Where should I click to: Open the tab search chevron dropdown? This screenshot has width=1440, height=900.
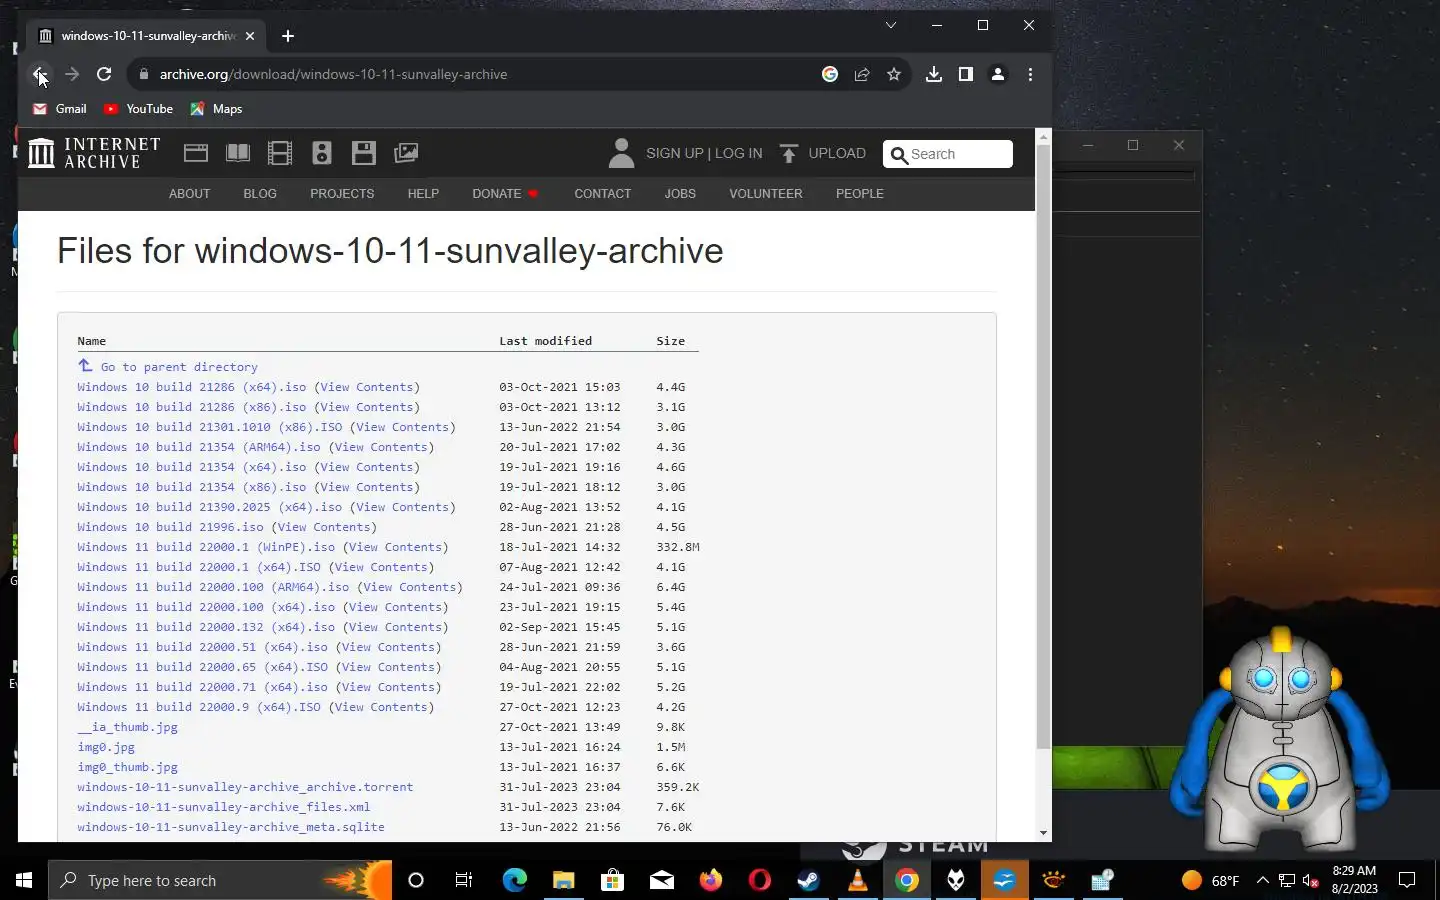891,25
